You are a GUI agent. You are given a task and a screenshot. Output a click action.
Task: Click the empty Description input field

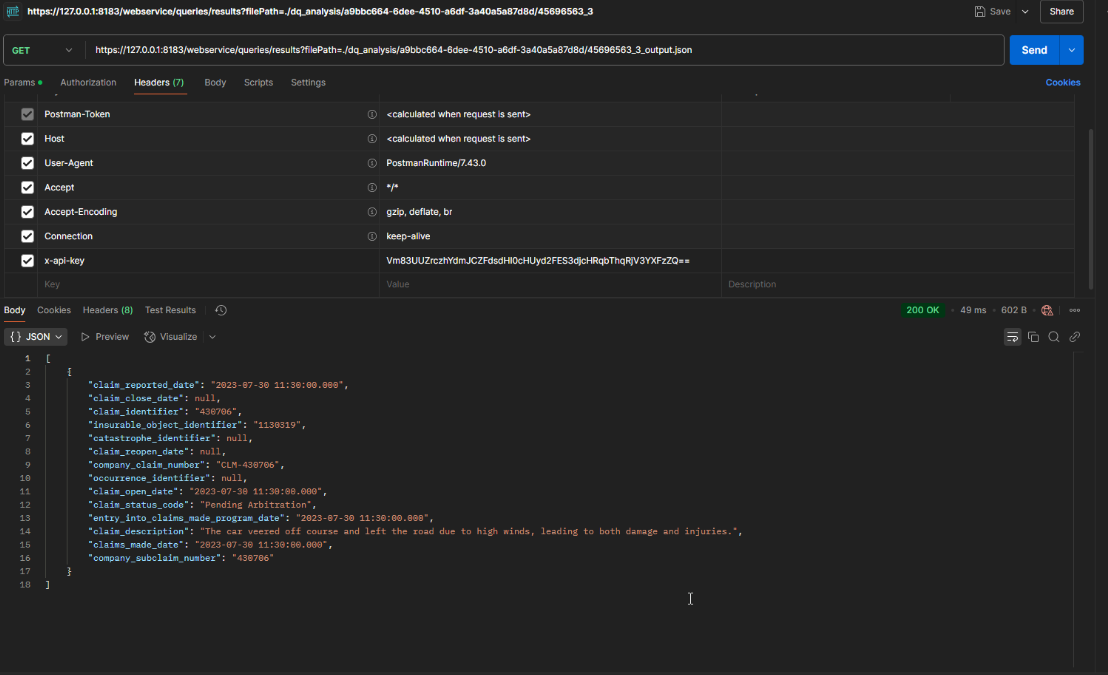pos(897,284)
